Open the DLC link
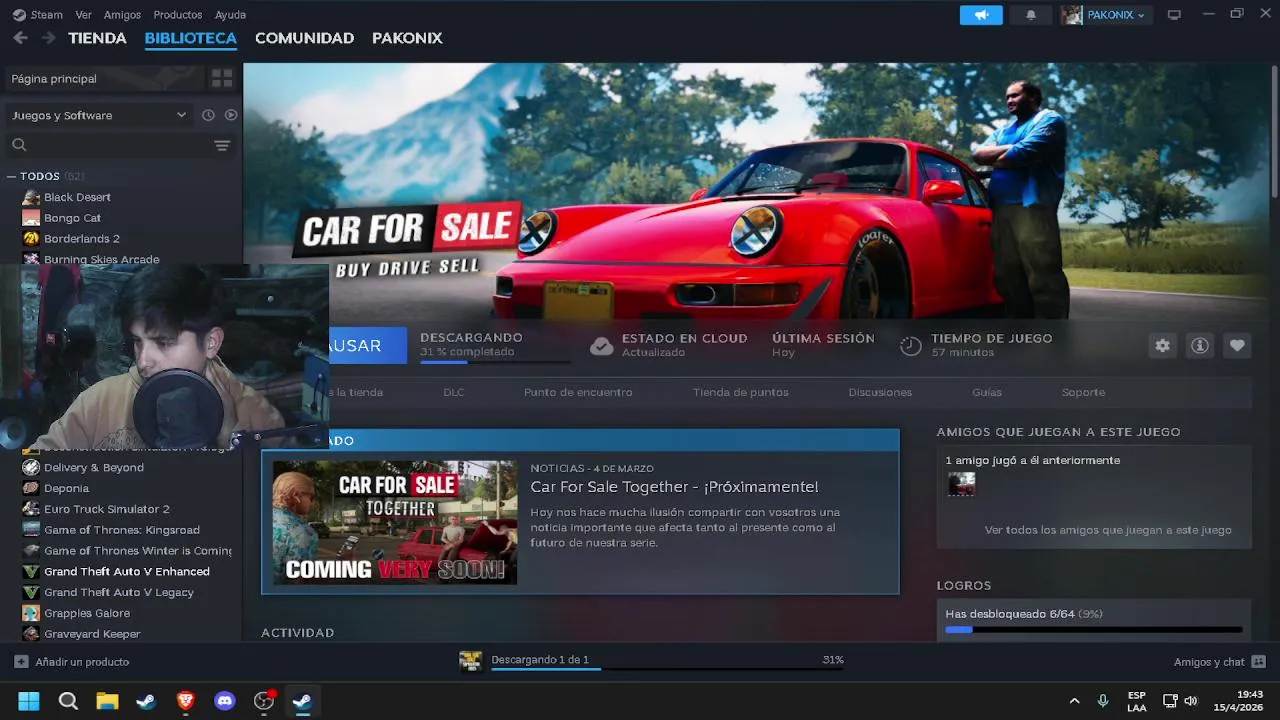Image resolution: width=1280 pixels, height=720 pixels. 454,392
